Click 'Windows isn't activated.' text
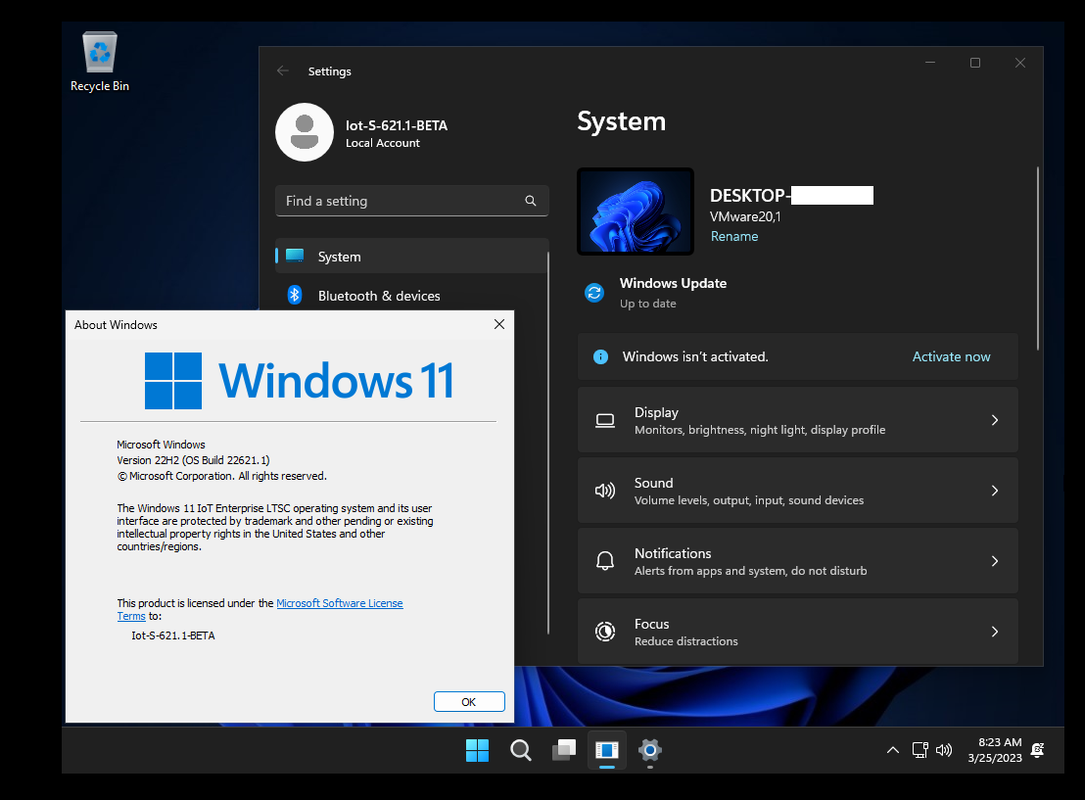 pyautogui.click(x=695, y=356)
